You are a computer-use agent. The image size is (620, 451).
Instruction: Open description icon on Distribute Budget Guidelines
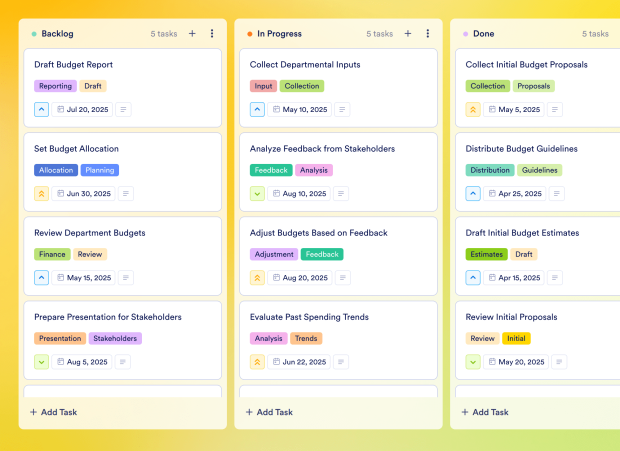click(557, 194)
